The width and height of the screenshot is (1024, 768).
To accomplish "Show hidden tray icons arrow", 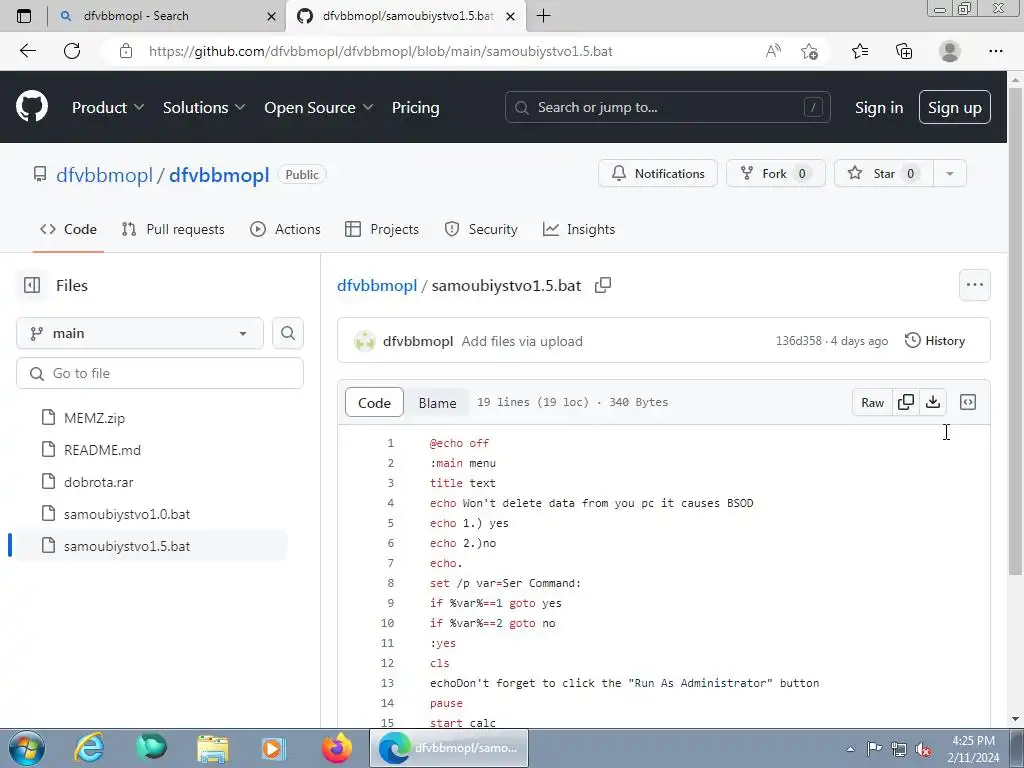I will (x=850, y=749).
